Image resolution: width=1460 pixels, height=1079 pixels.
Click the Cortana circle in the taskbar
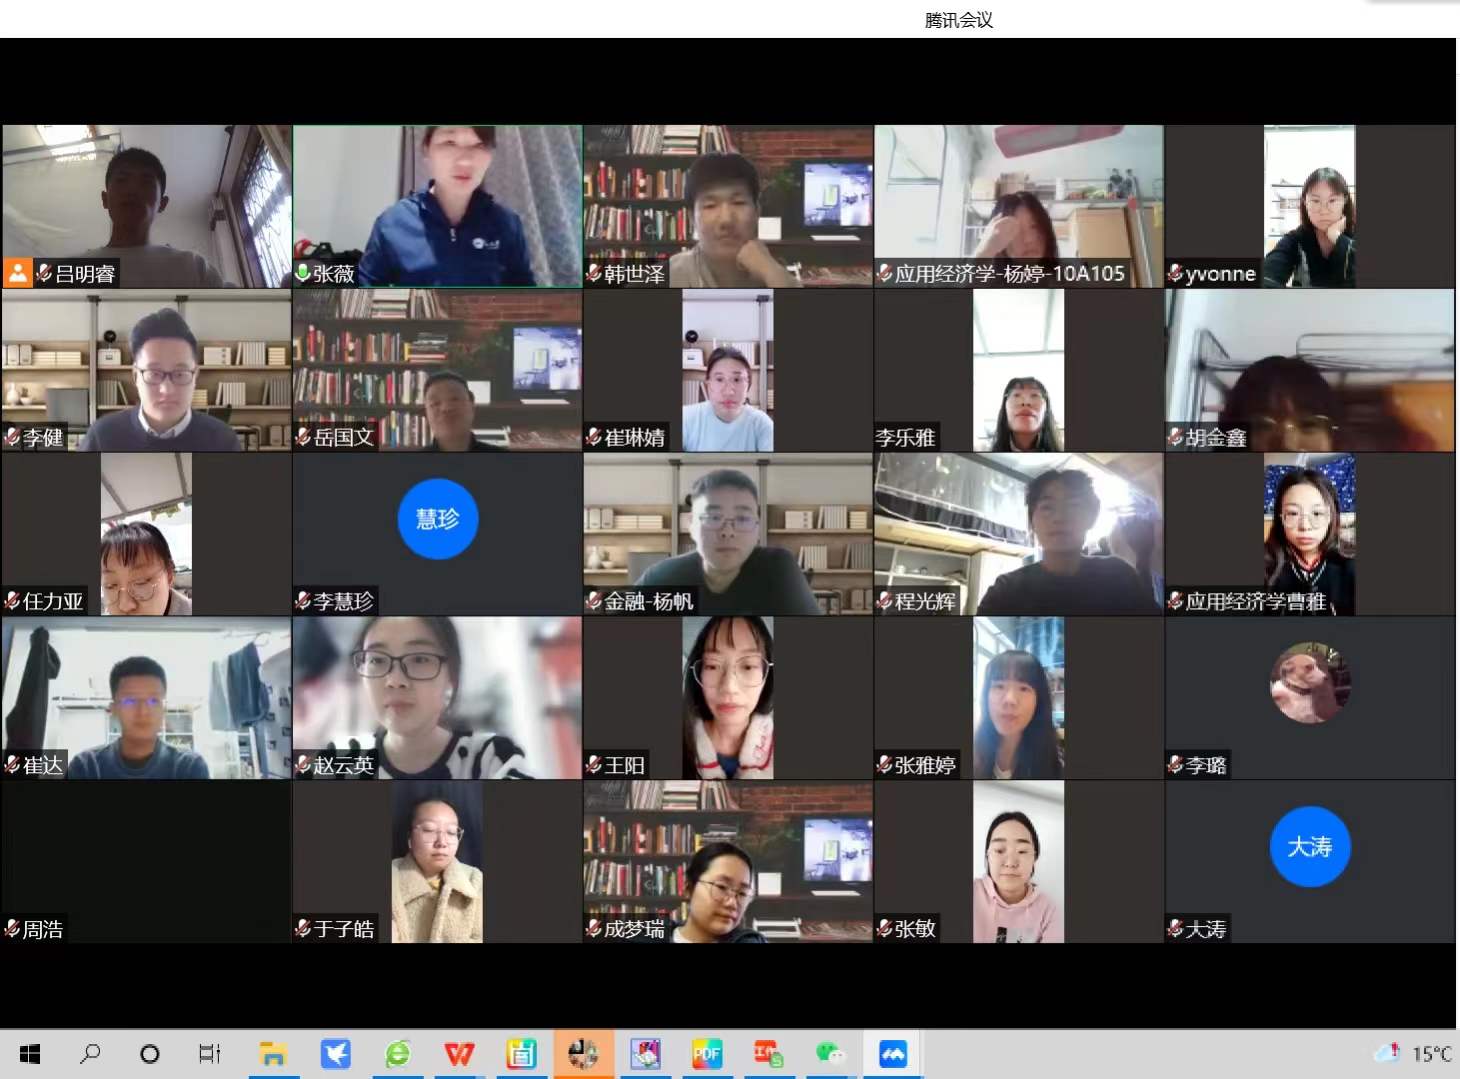[150, 1054]
